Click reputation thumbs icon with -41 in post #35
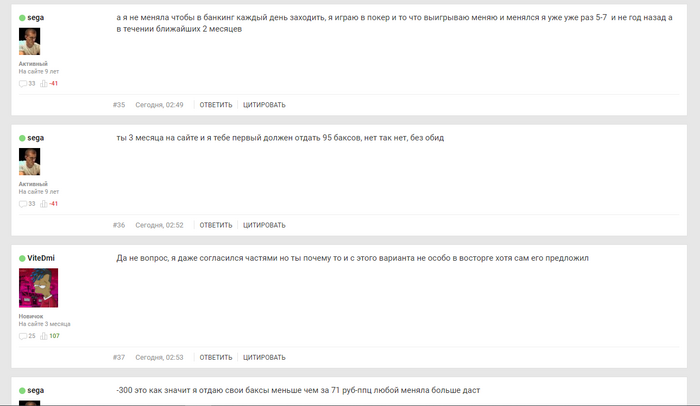 (x=44, y=84)
